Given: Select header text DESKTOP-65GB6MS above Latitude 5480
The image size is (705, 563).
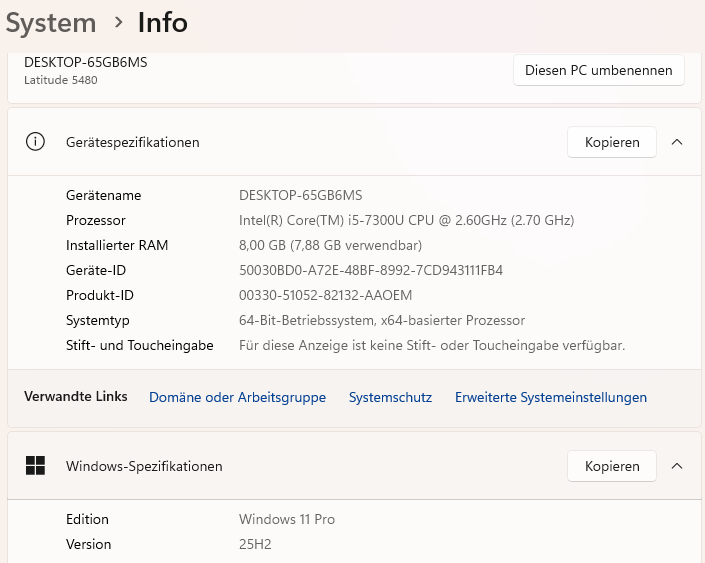Looking at the screenshot, I should pos(85,62).
